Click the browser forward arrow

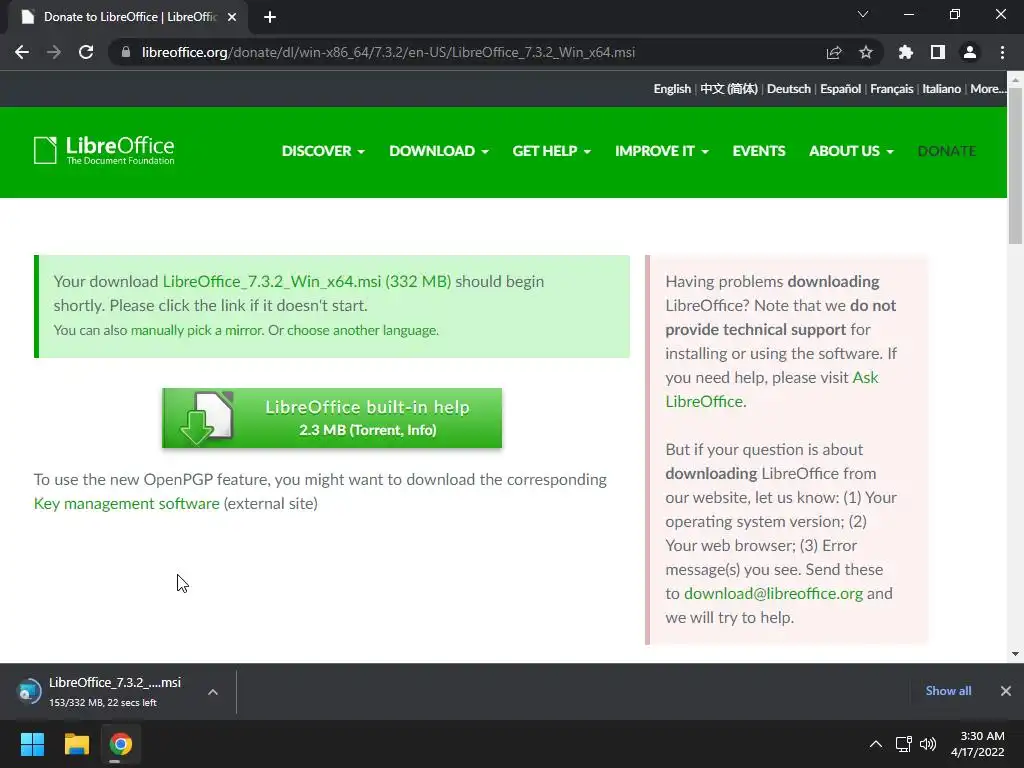[54, 52]
